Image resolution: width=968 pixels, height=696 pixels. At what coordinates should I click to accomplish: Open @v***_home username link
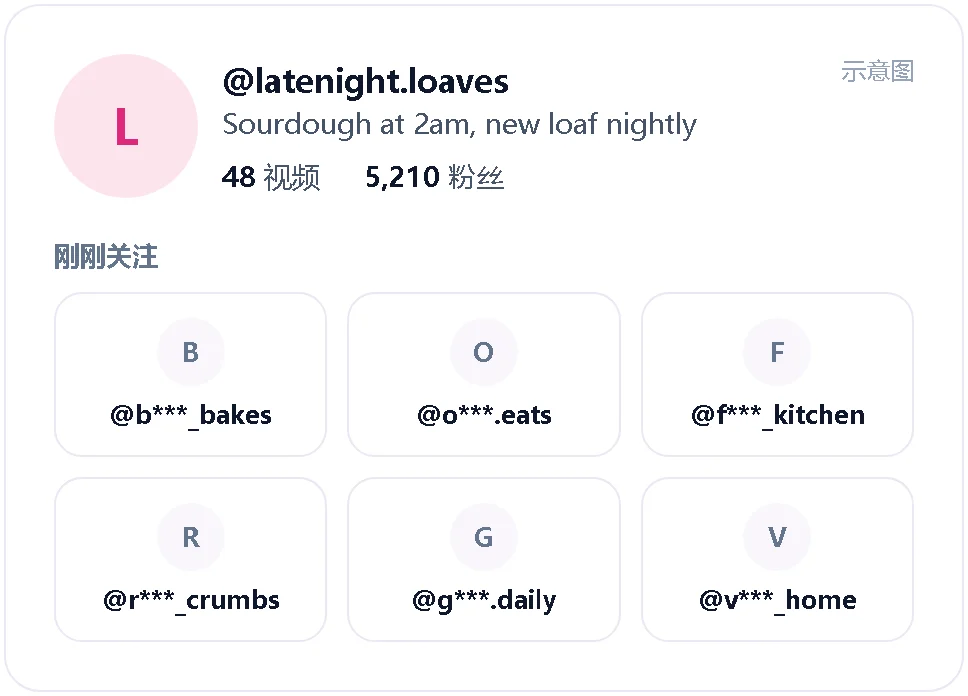[778, 600]
